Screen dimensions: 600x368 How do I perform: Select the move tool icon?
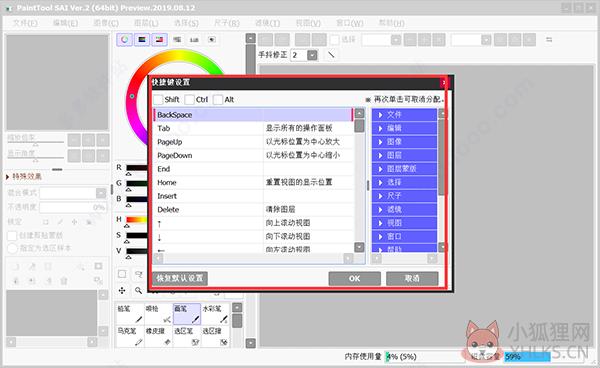(122, 291)
